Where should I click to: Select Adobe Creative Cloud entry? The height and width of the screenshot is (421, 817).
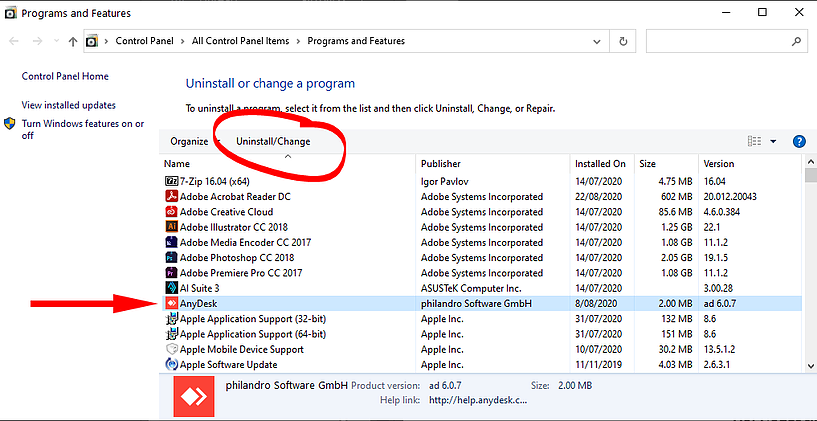coord(226,212)
